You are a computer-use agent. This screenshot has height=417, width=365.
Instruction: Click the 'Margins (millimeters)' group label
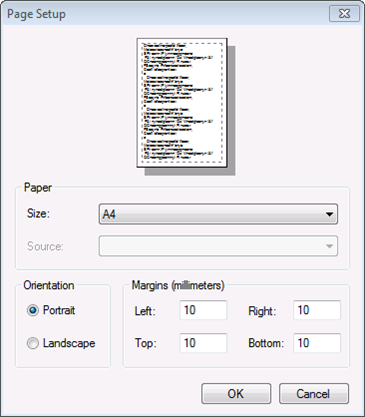point(178,286)
